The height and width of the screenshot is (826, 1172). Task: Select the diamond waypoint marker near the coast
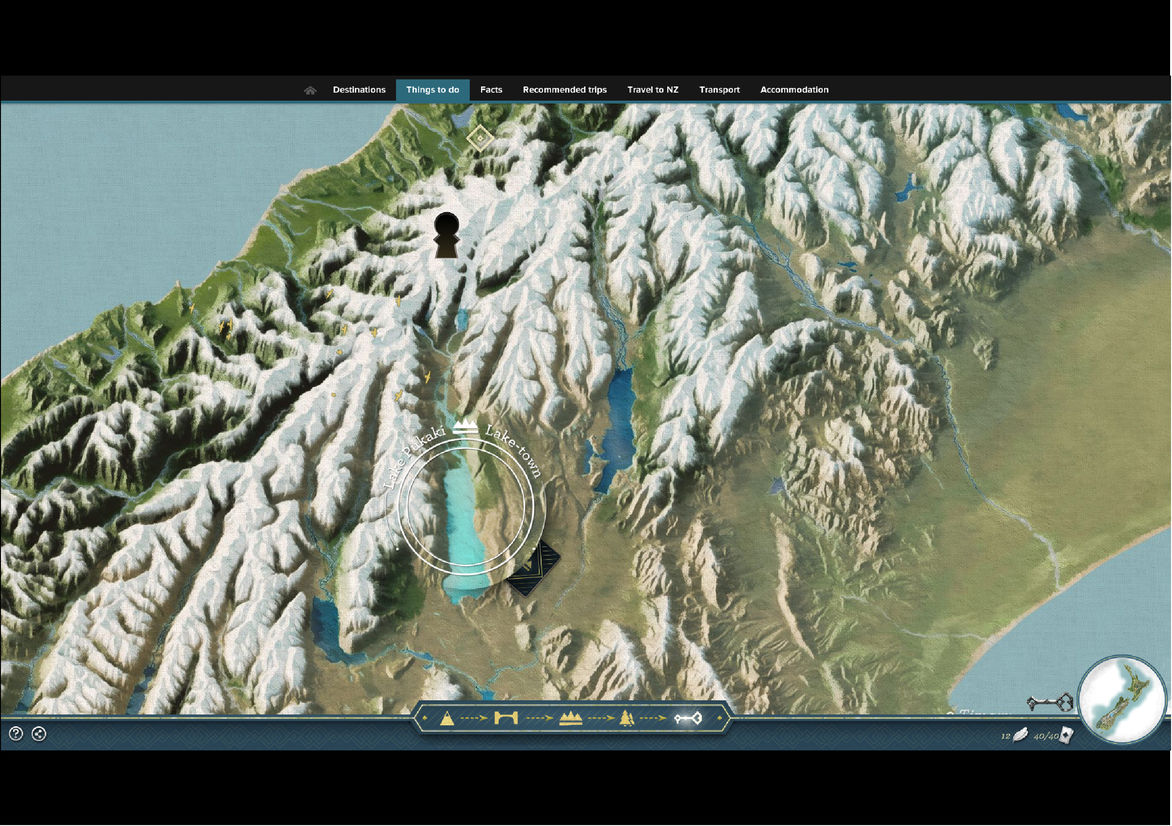tap(480, 137)
